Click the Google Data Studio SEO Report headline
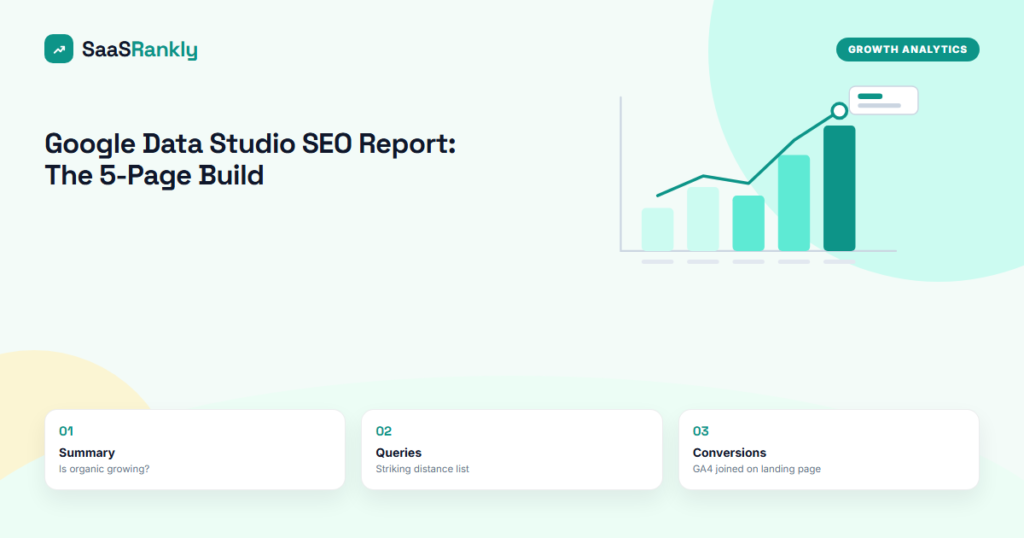The height and width of the screenshot is (538, 1024). tap(250, 159)
